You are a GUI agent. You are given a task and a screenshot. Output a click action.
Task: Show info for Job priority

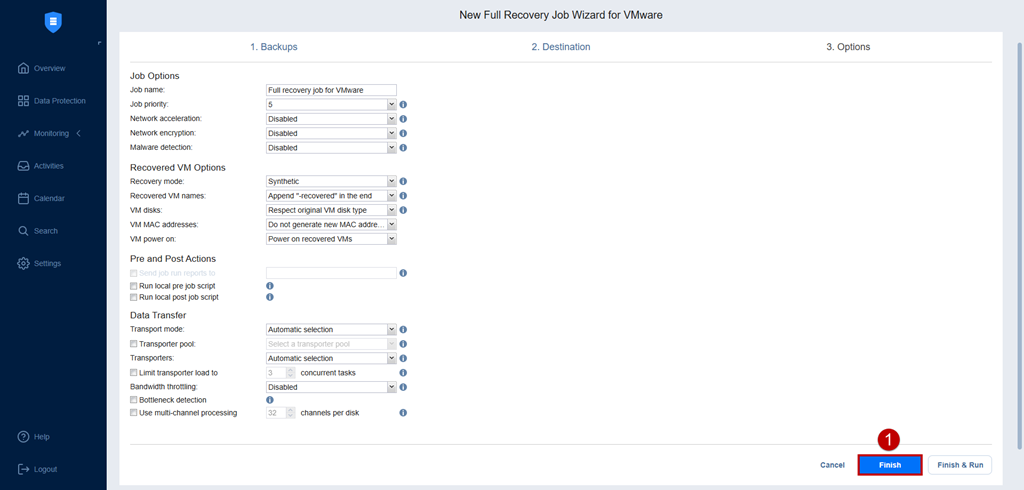[403, 105]
